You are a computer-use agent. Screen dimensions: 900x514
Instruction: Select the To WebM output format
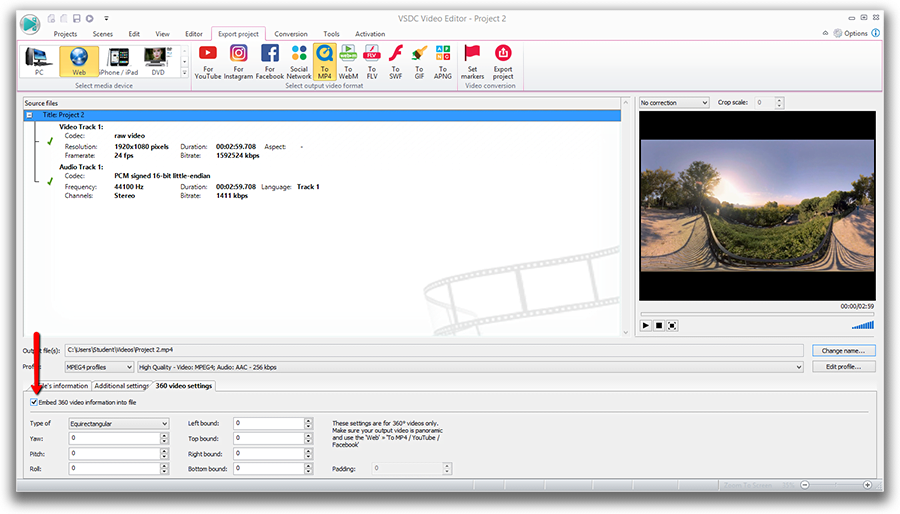[x=348, y=62]
